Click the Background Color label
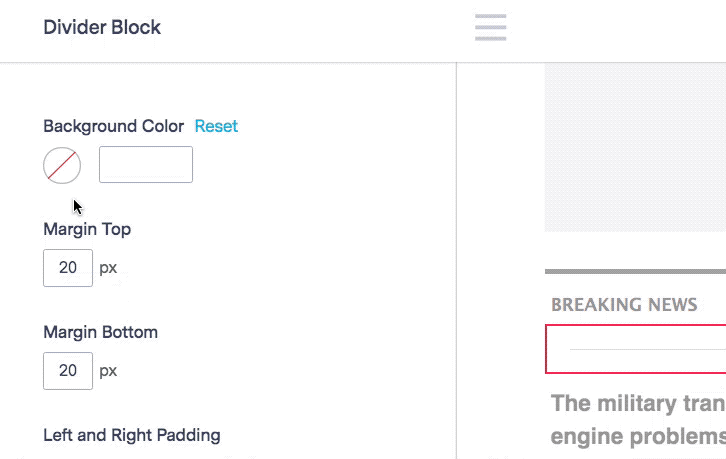 [x=113, y=126]
